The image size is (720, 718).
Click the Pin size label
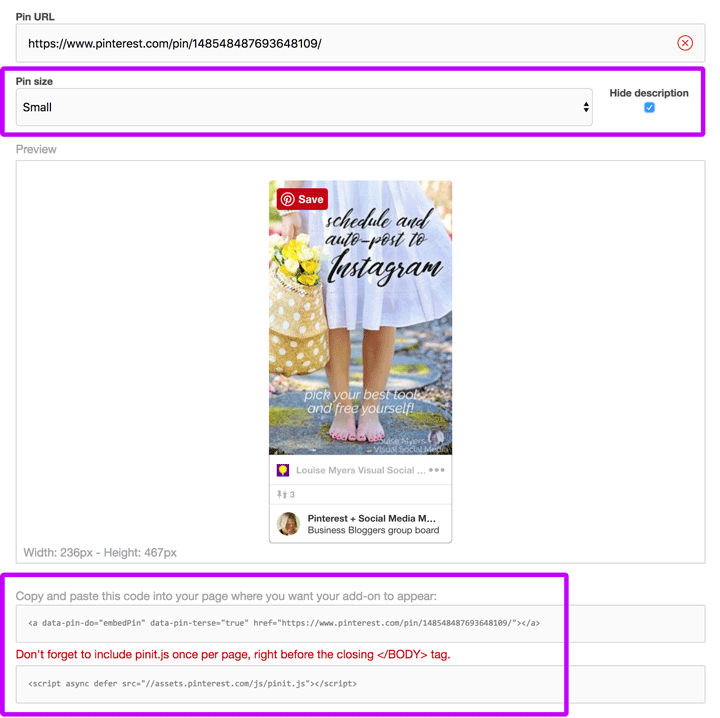point(34,81)
